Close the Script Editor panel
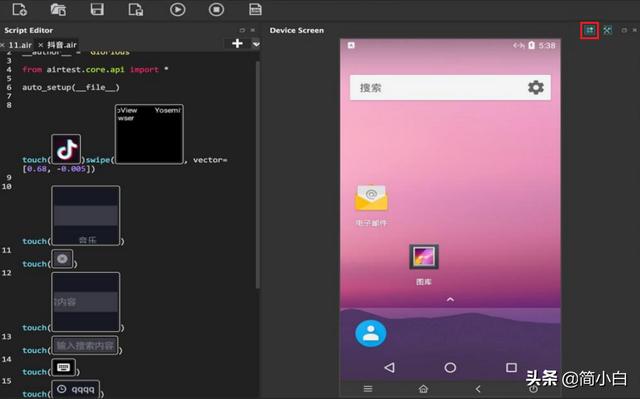640x399 pixels. pyautogui.click(x=253, y=30)
